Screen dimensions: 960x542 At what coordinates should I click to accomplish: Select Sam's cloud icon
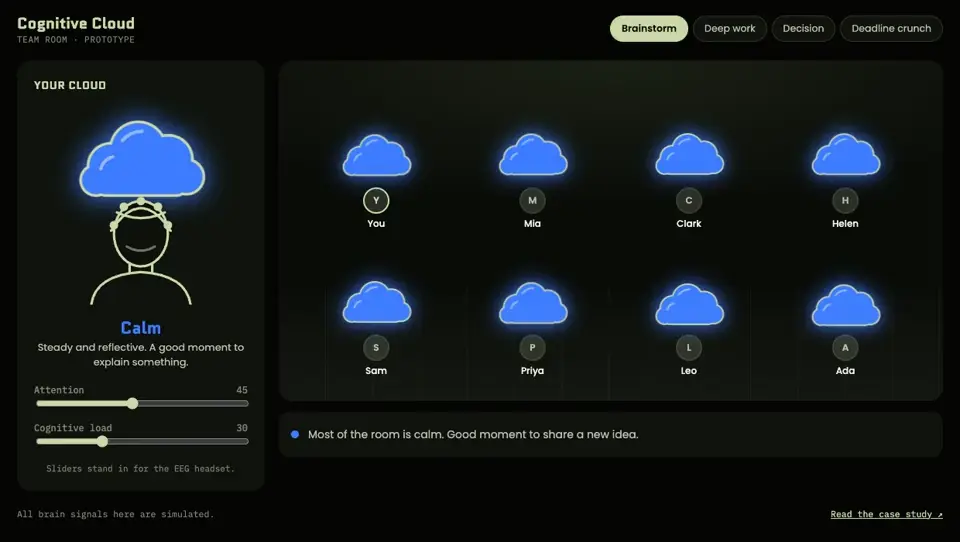click(x=377, y=303)
